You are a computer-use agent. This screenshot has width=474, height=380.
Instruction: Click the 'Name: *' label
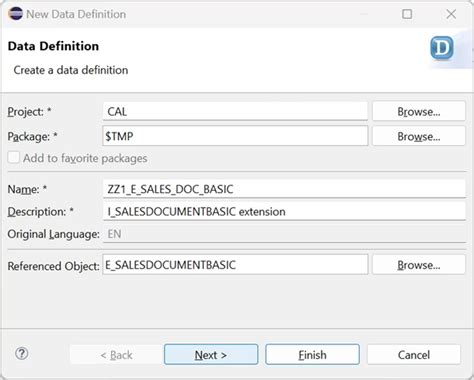point(27,189)
